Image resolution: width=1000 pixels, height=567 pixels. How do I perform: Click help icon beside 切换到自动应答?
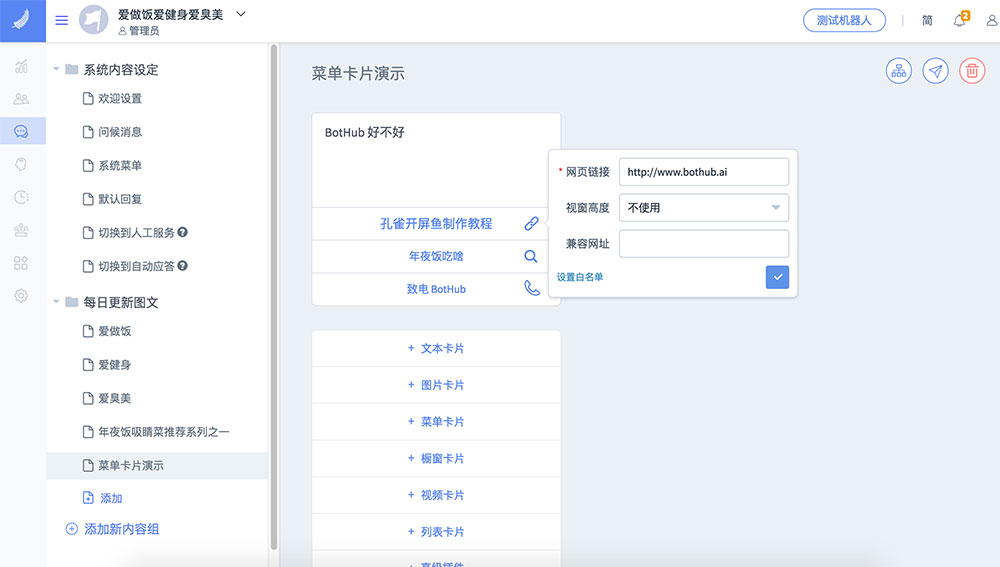tap(182, 265)
